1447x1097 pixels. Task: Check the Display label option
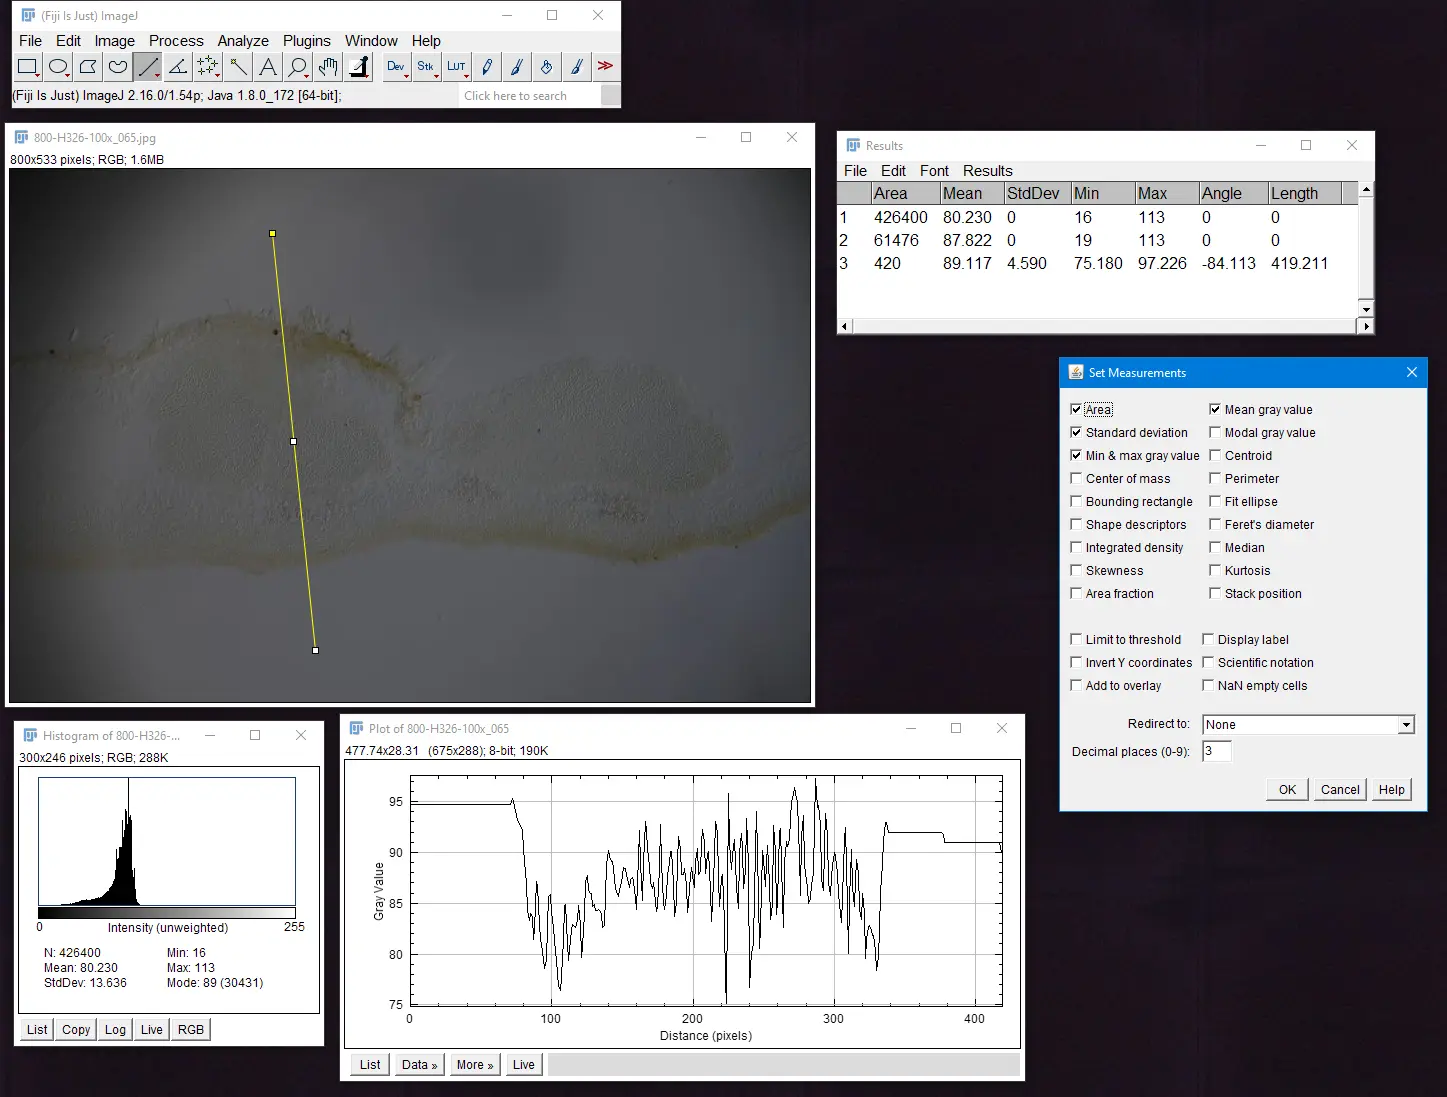pos(1208,640)
